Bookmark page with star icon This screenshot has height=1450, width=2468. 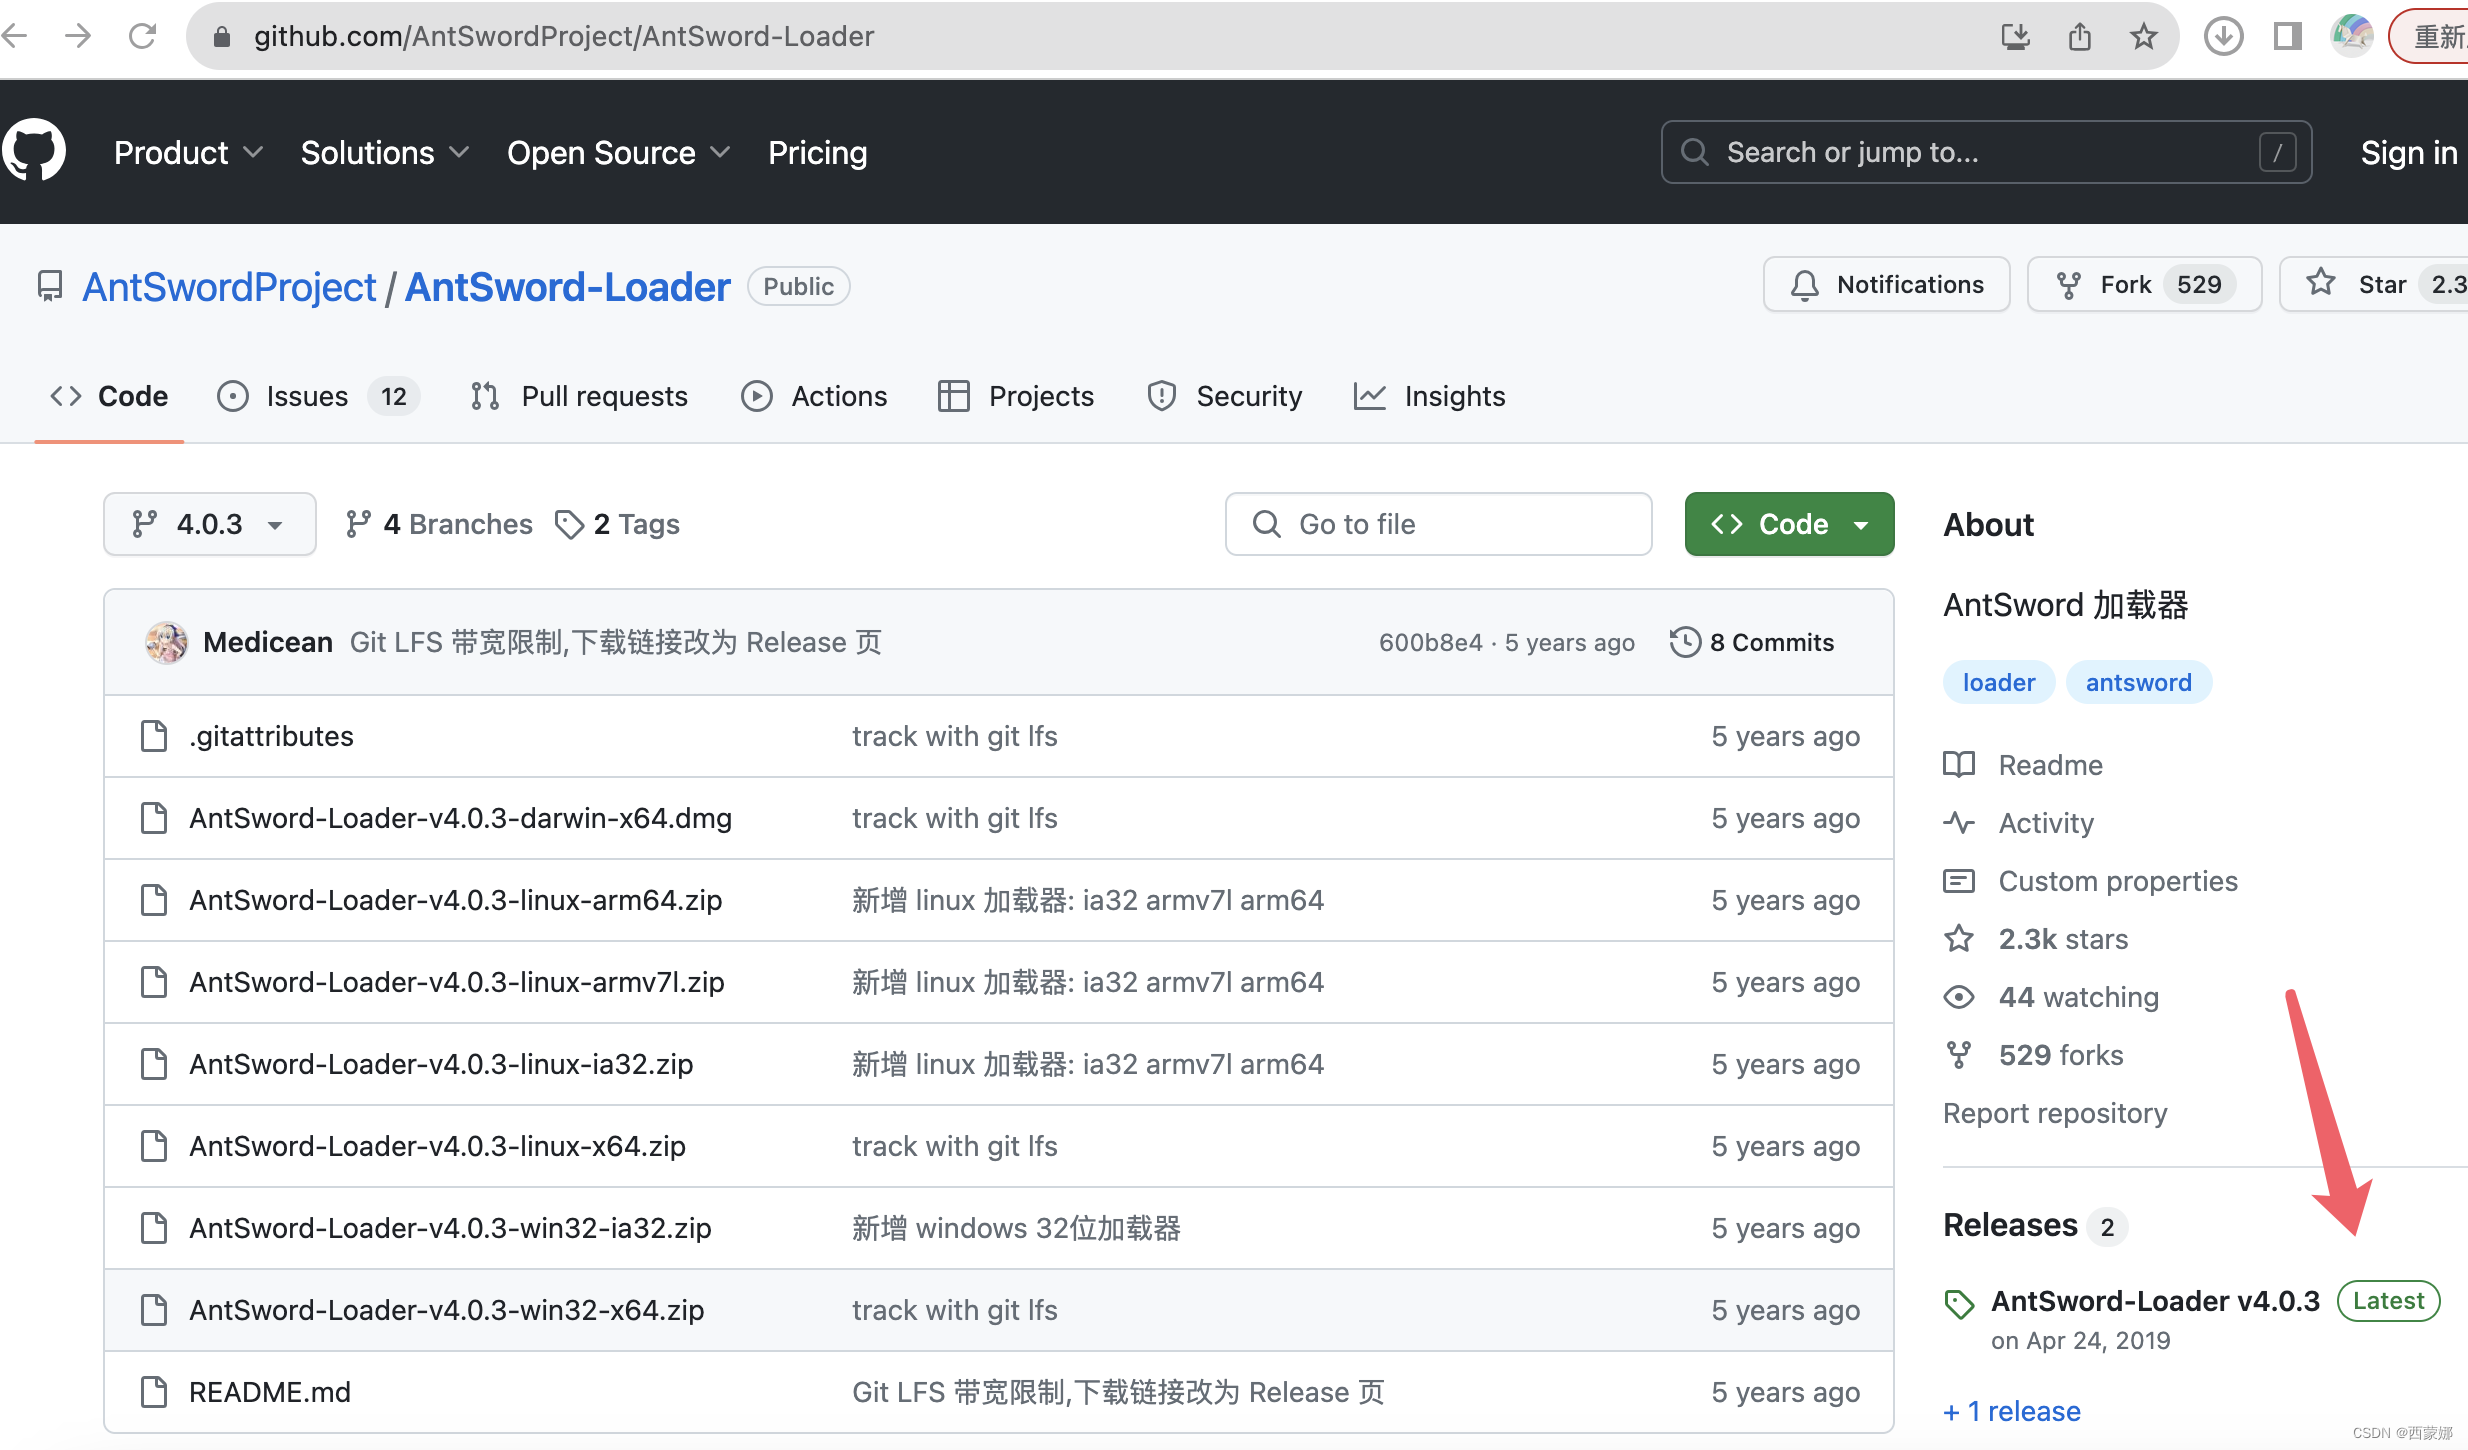pos(2143,37)
